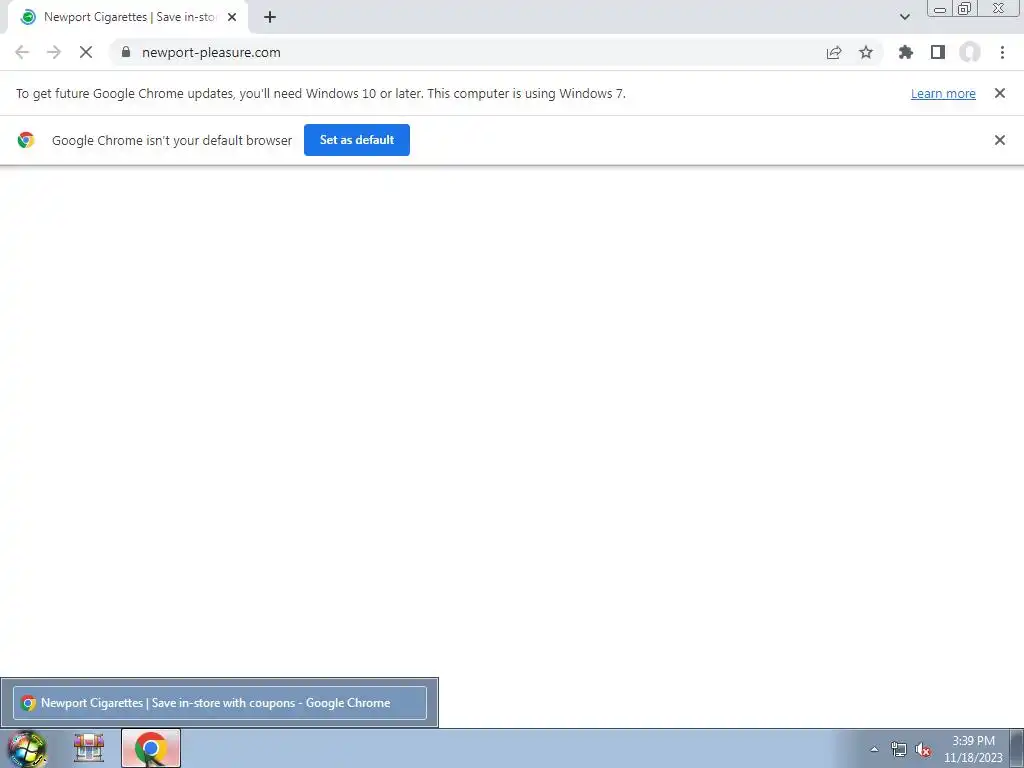
Task: Open the network status tray icon
Action: pos(899,749)
